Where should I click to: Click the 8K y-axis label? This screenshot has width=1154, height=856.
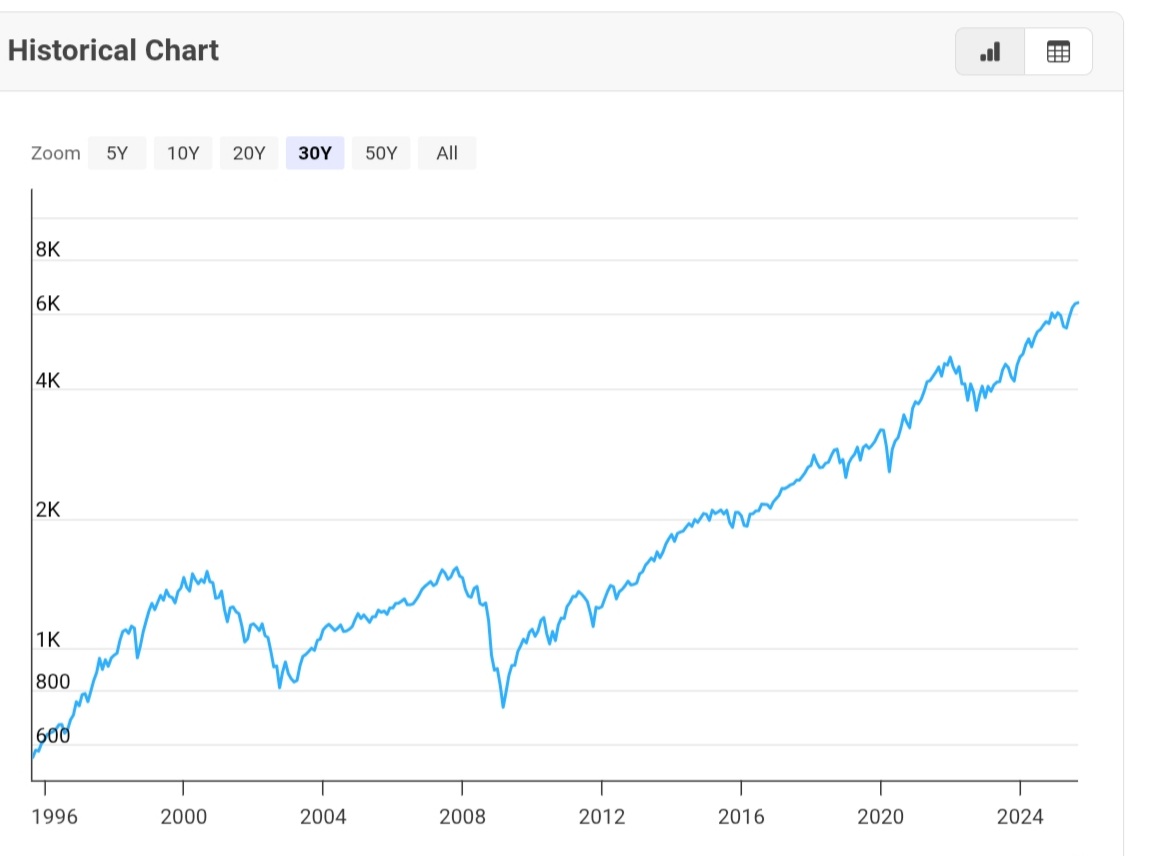pos(48,250)
